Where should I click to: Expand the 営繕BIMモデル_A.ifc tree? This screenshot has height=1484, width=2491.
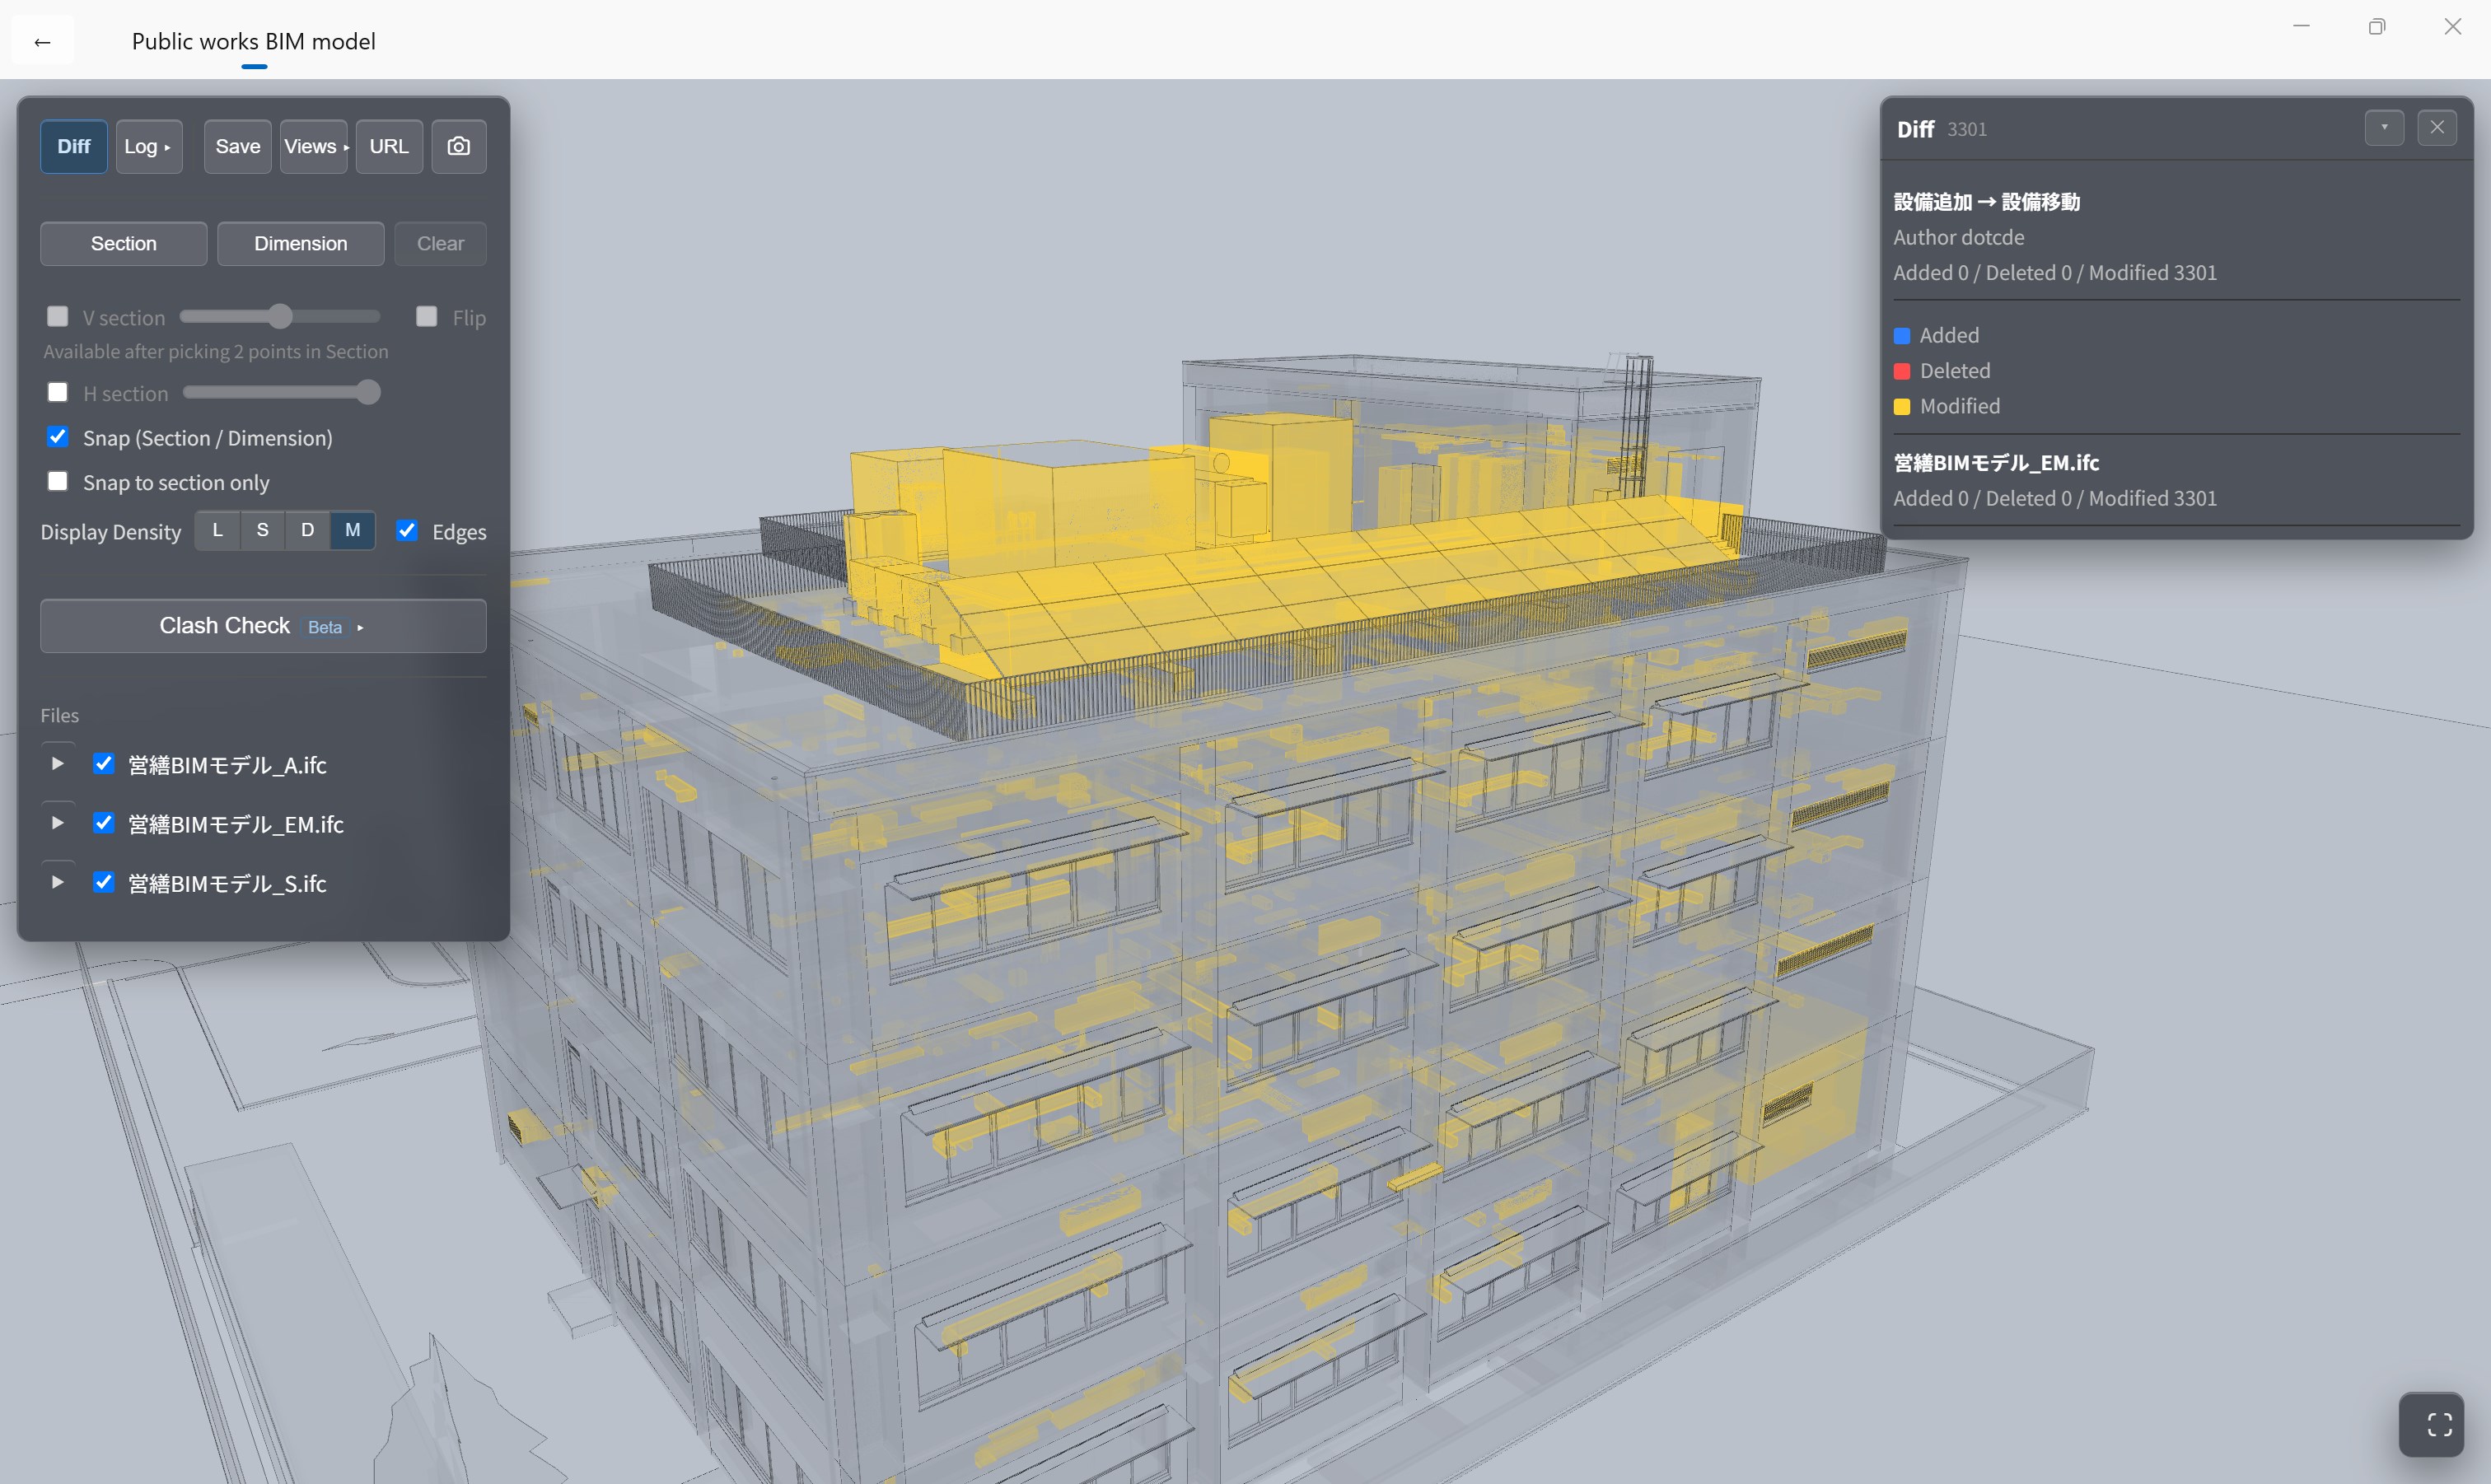click(x=58, y=764)
